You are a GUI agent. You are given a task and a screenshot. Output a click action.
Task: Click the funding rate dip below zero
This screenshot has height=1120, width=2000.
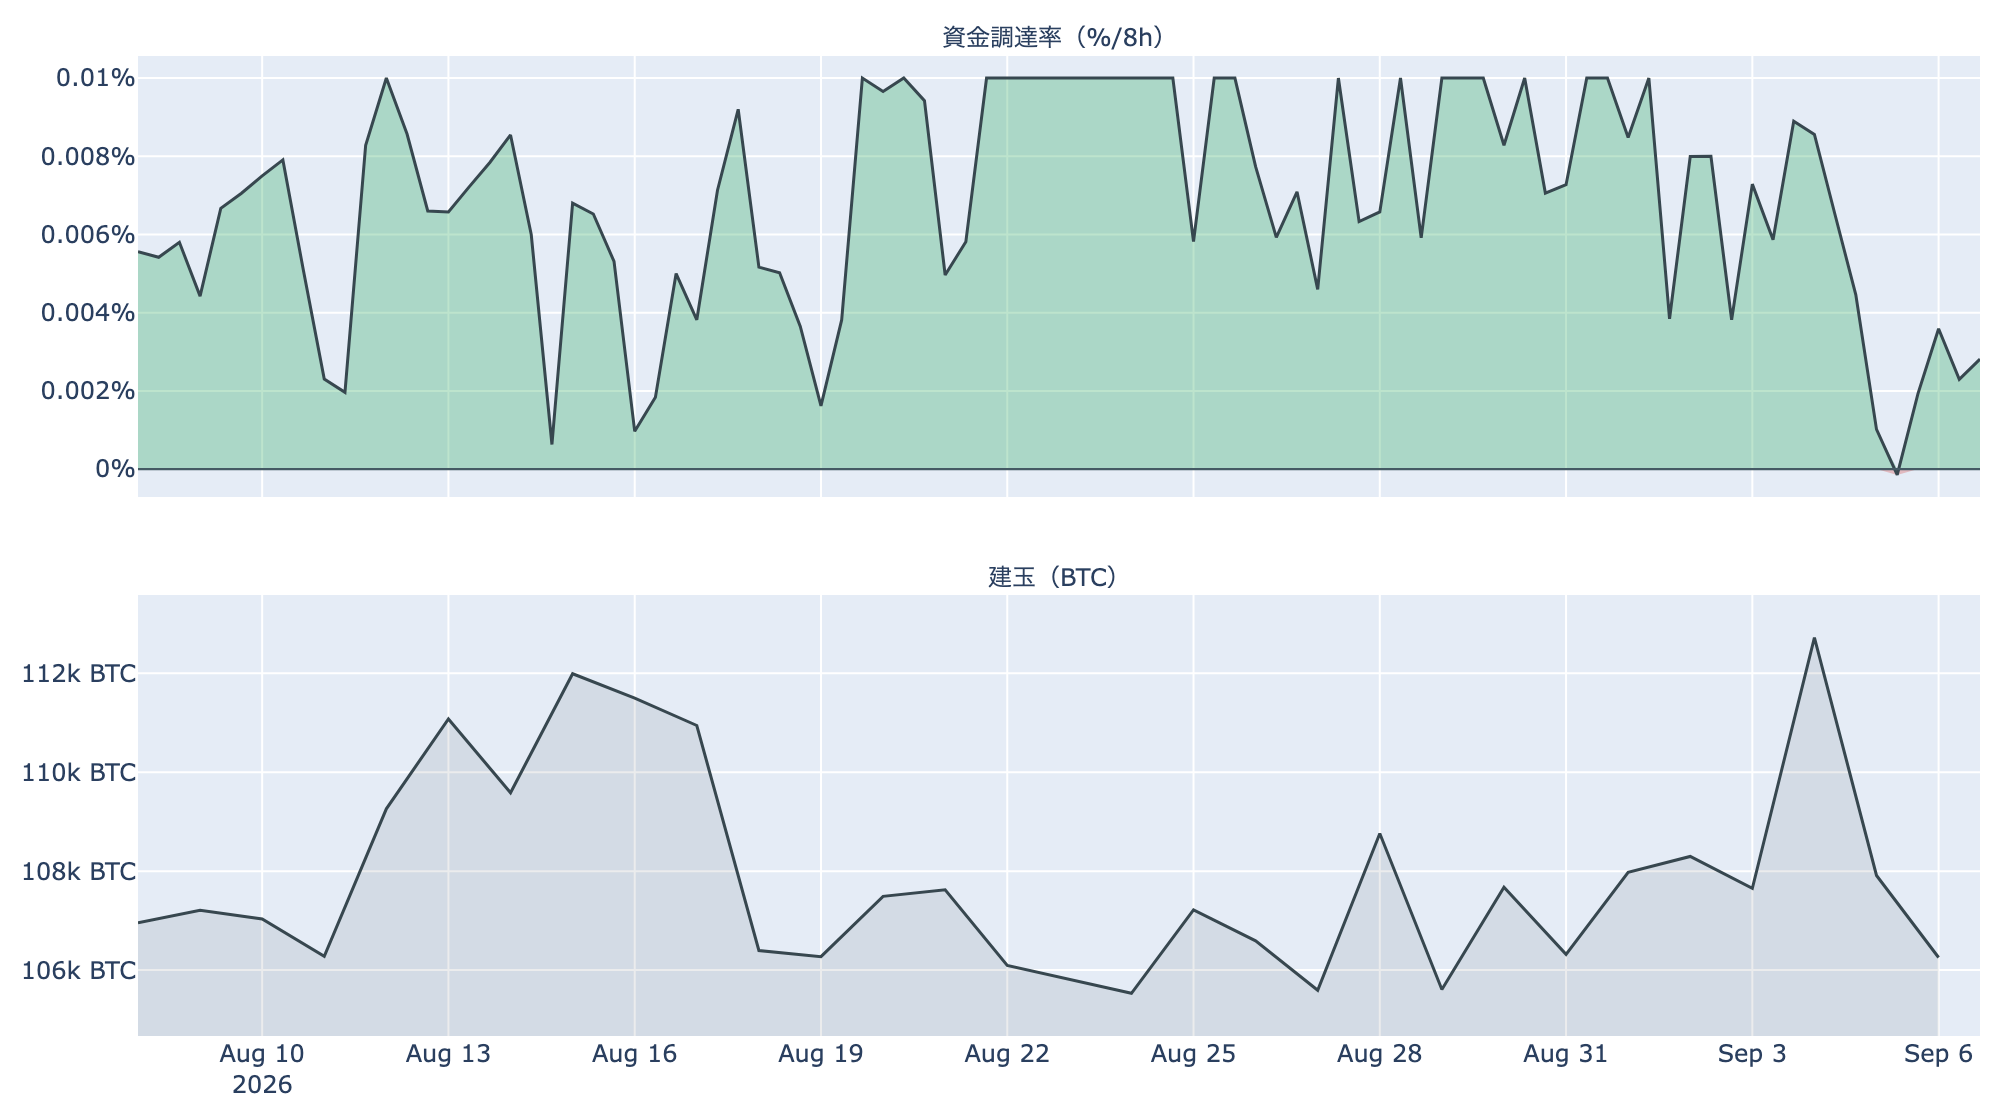[x=1897, y=473]
